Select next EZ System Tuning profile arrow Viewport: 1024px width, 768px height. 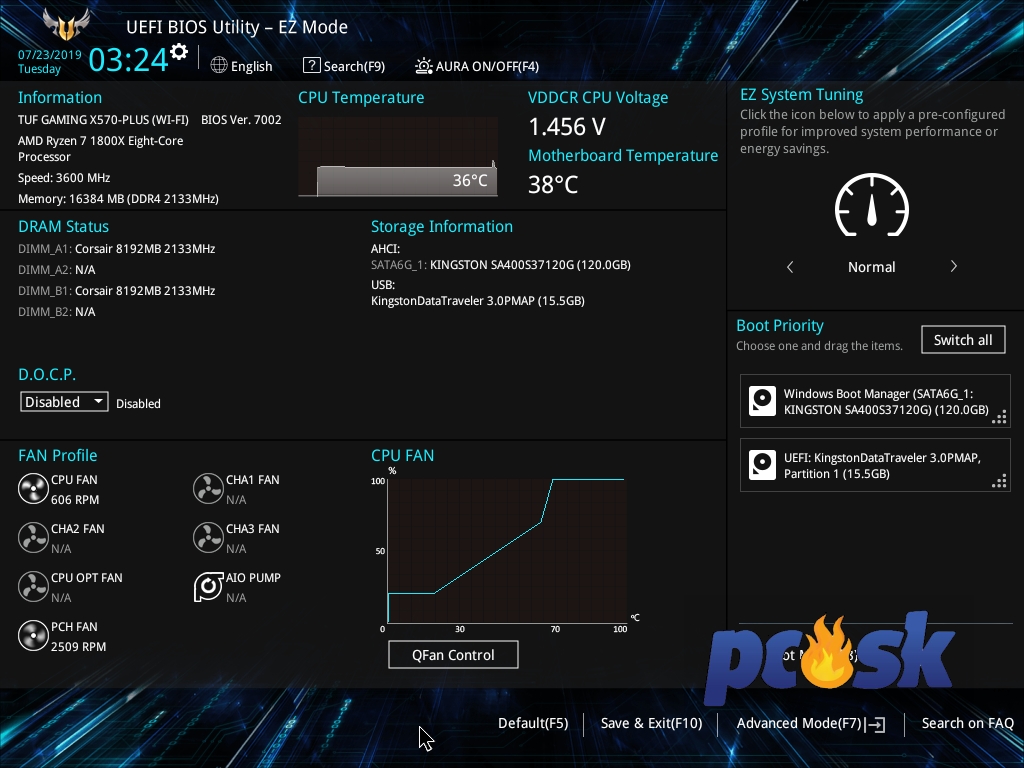(953, 266)
